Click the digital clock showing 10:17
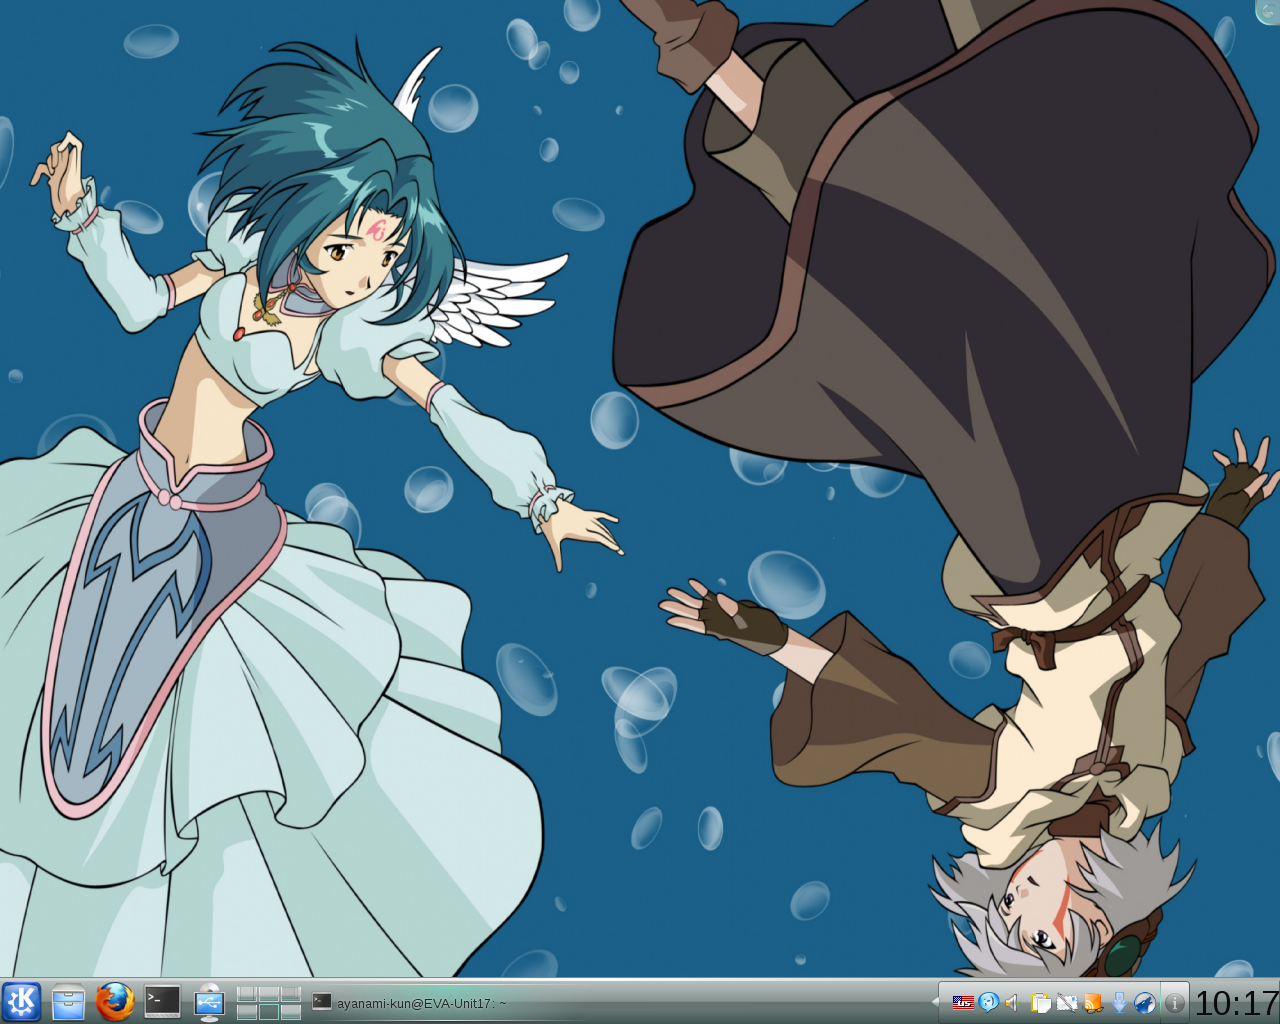This screenshot has height=1024, width=1280. [1237, 1002]
